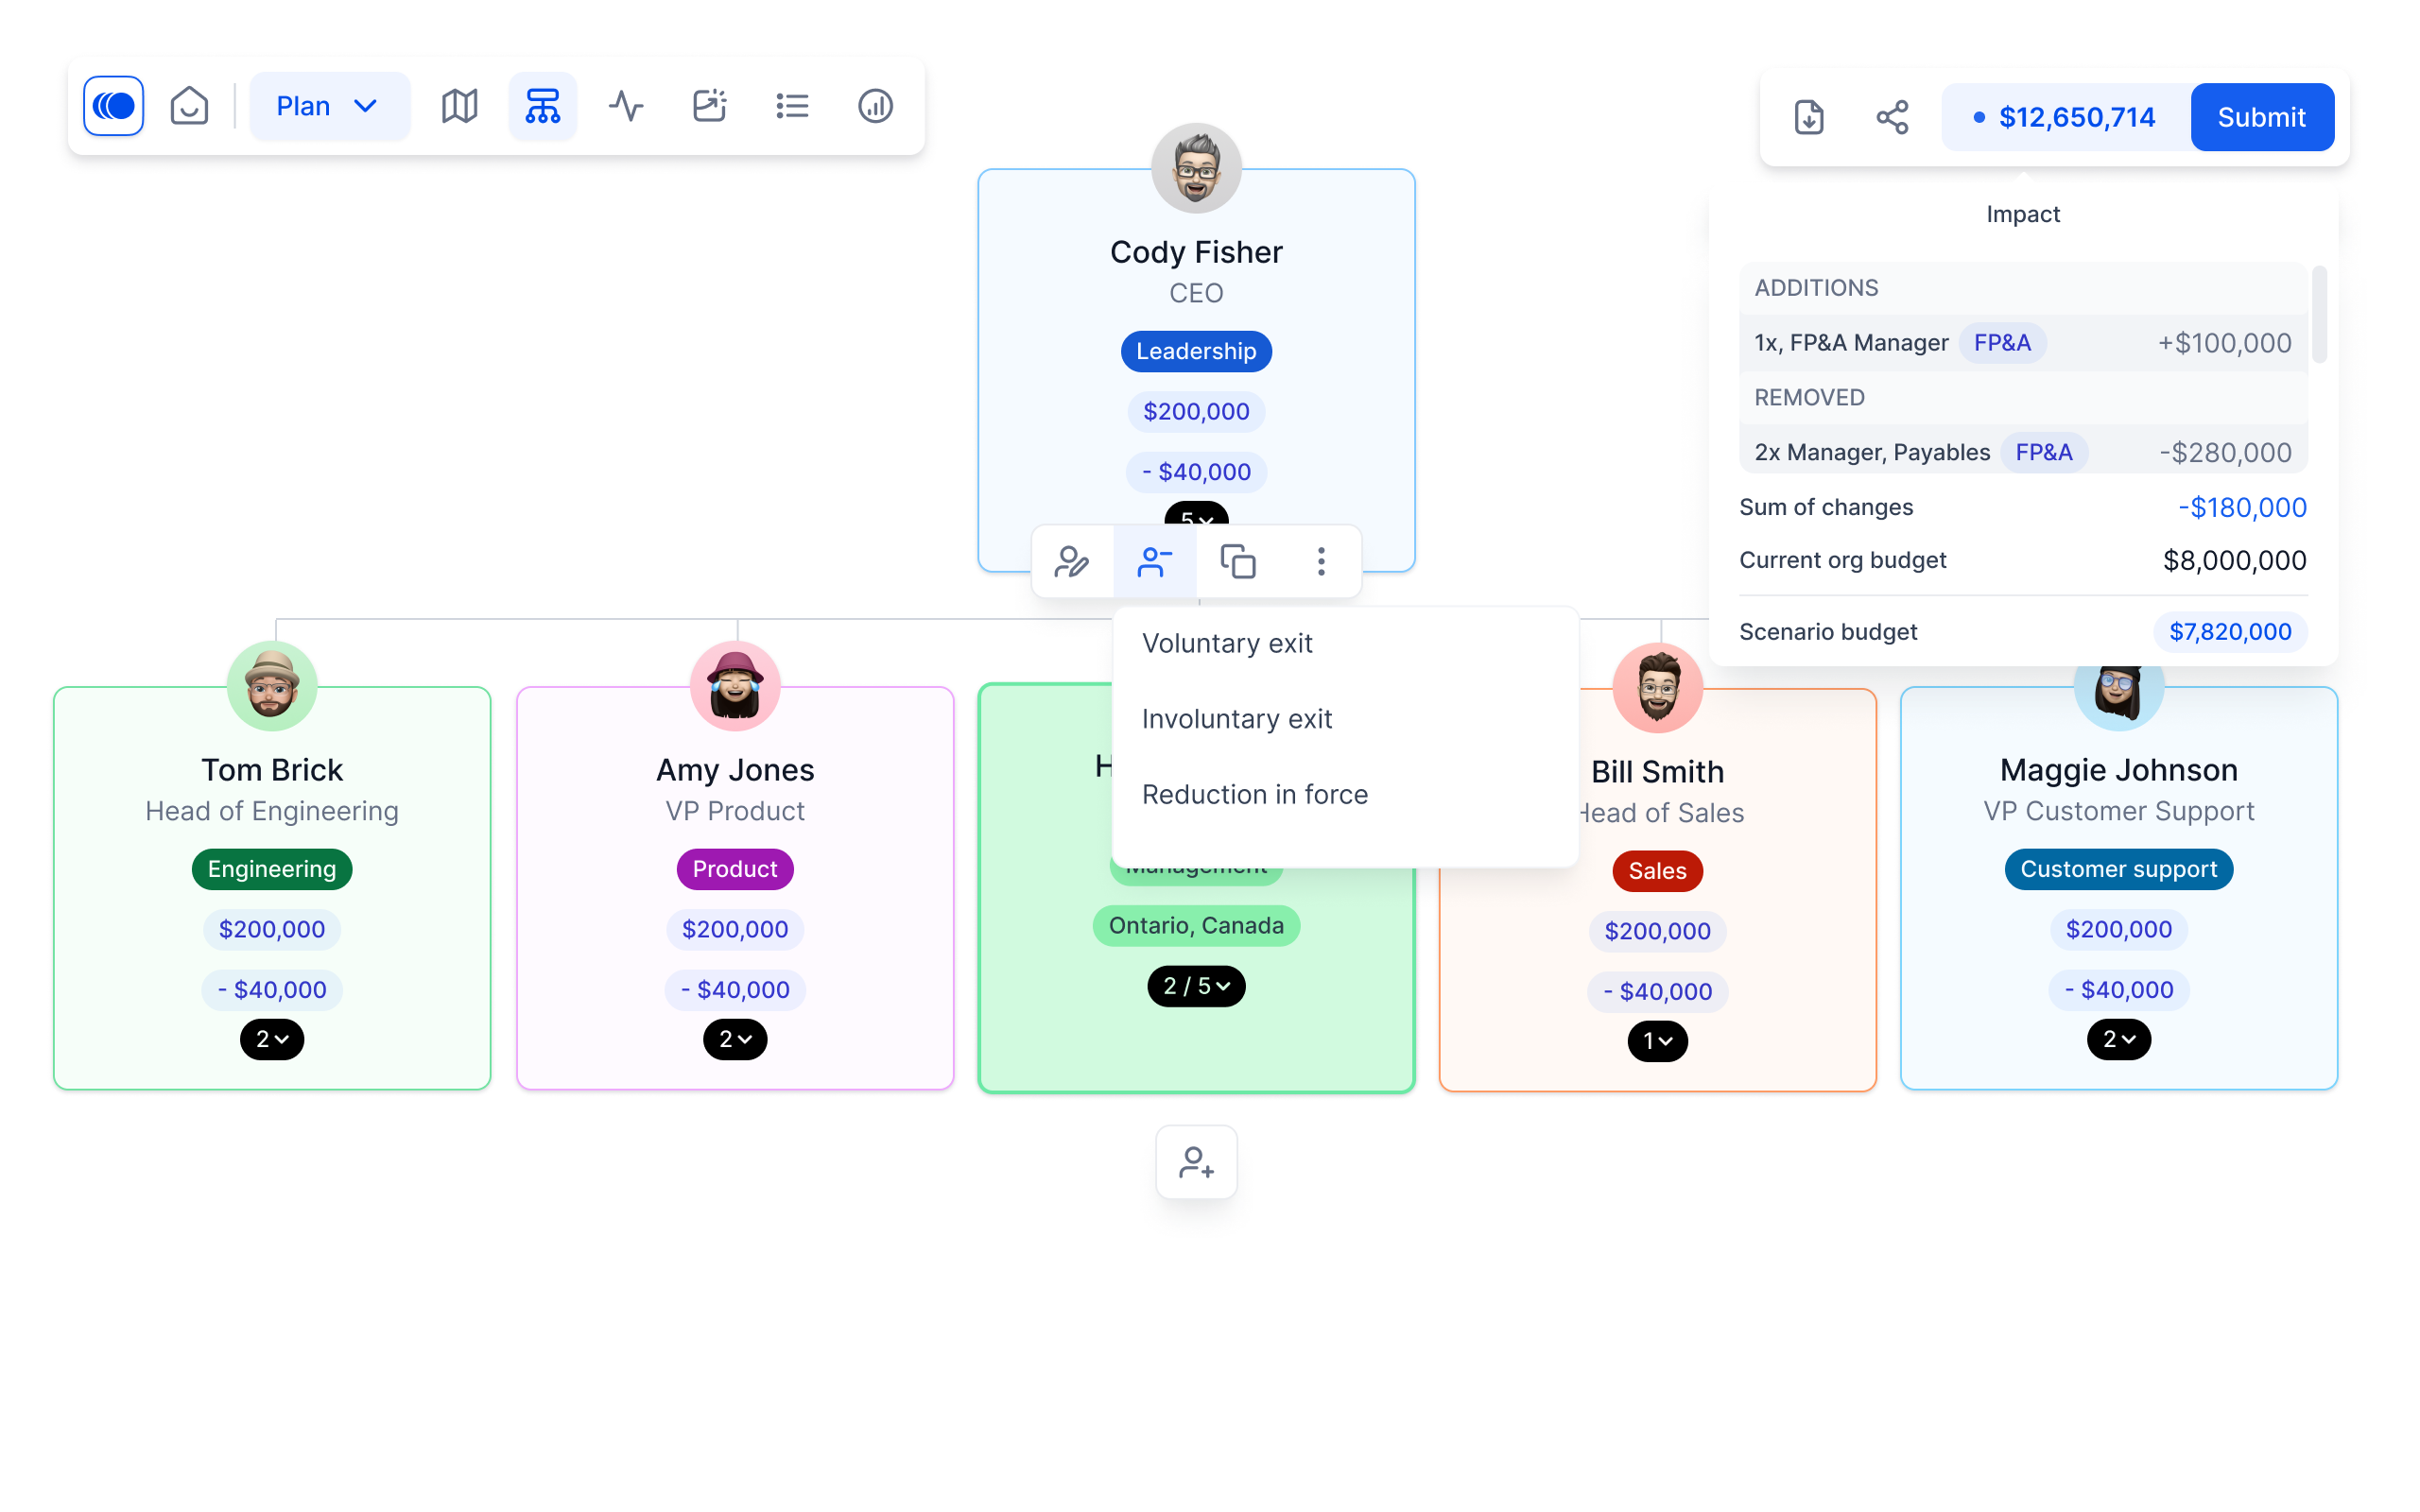The height and width of the screenshot is (1512, 2420).
Task: Select Reduction in force from context menu
Action: 1254,795
